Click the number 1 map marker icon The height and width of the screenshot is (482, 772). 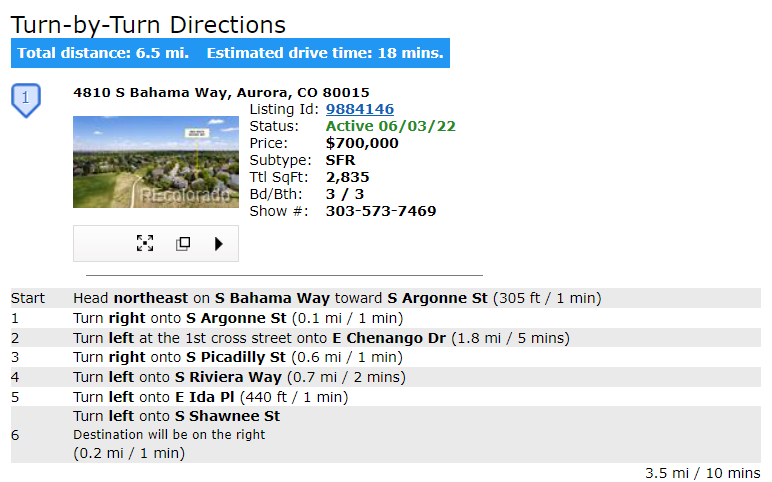click(26, 100)
